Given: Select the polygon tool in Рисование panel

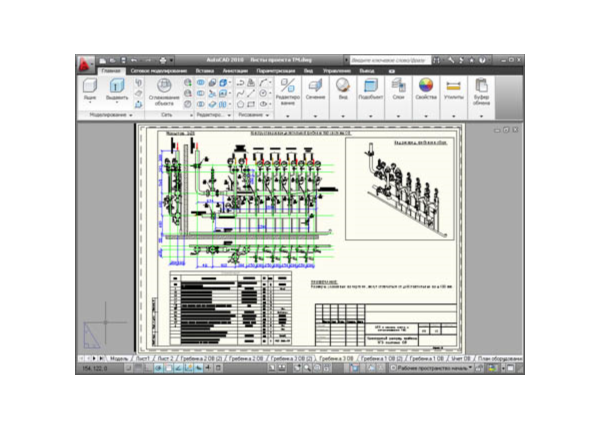Looking at the screenshot, I should [x=240, y=104].
